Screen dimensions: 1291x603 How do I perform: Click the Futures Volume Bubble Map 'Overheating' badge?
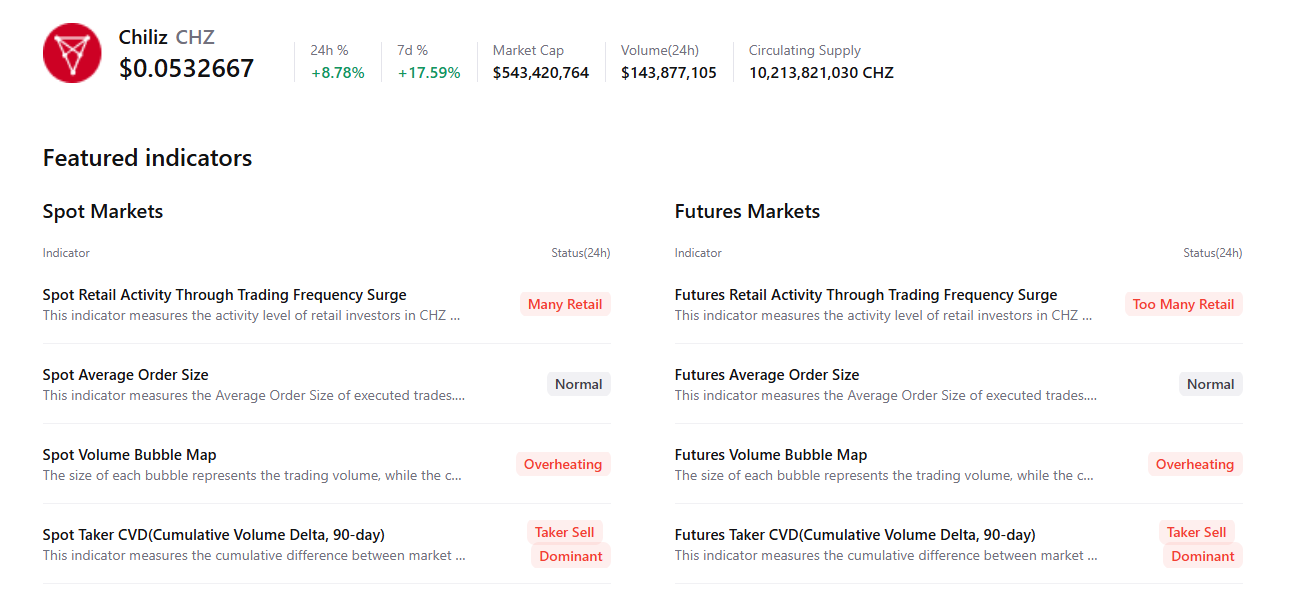(x=1194, y=464)
